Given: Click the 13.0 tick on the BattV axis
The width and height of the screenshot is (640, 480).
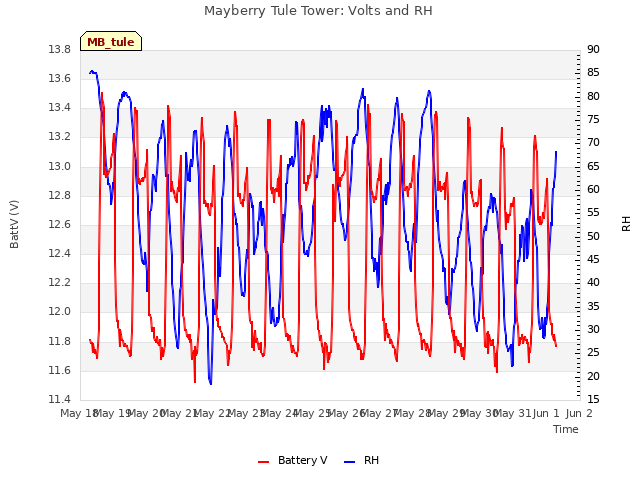Looking at the screenshot, I should [60, 167].
